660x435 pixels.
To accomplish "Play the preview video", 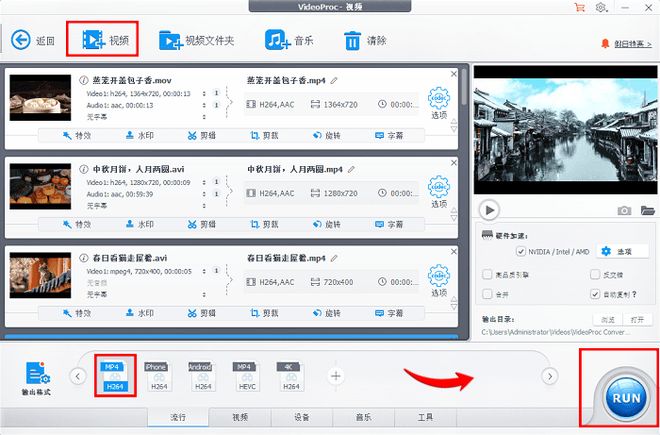I will tap(489, 210).
